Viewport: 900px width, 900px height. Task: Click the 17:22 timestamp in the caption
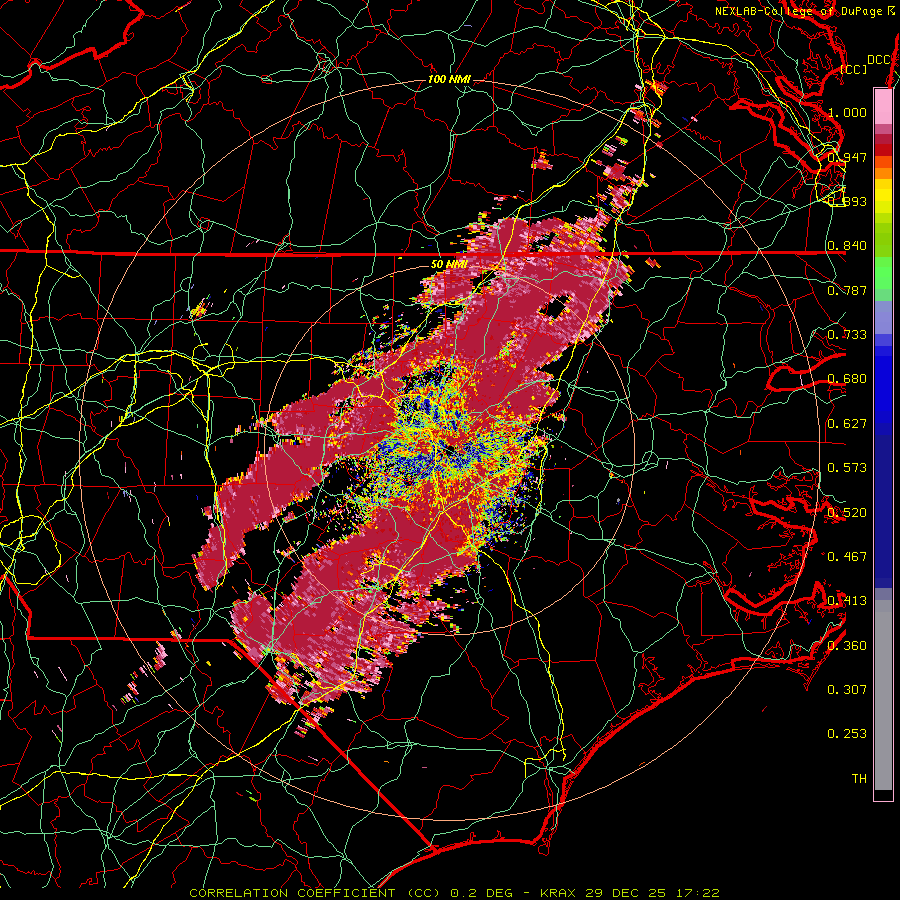[x=697, y=893]
